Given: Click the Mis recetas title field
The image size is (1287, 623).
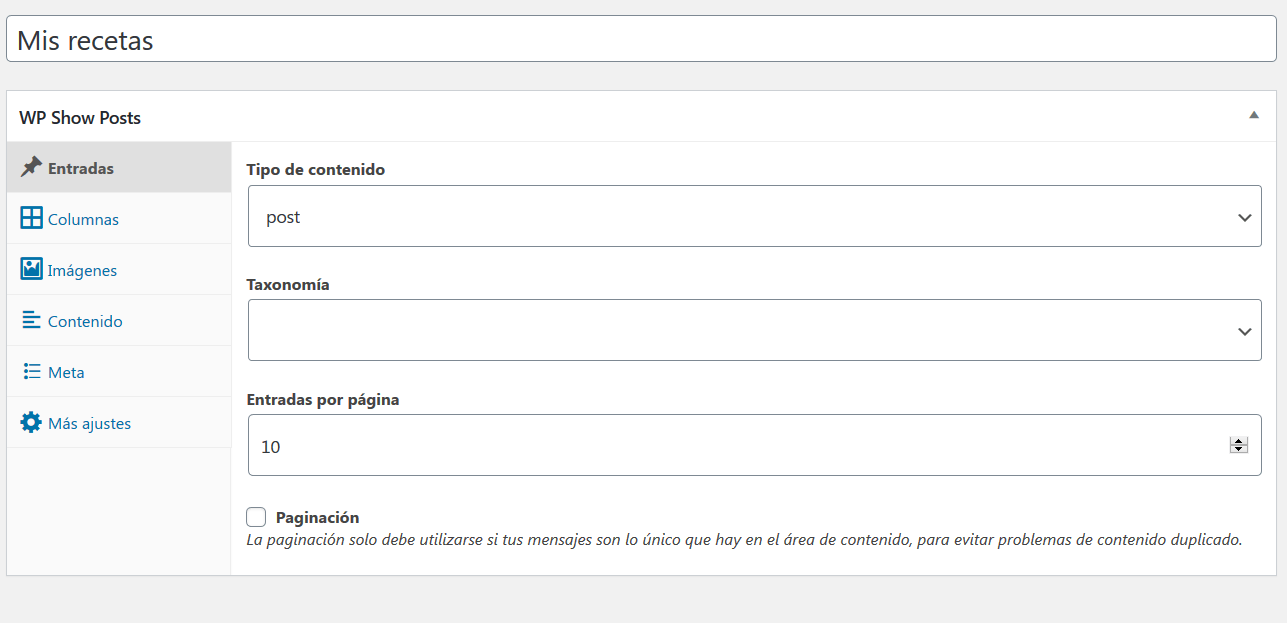Looking at the screenshot, I should [641, 39].
